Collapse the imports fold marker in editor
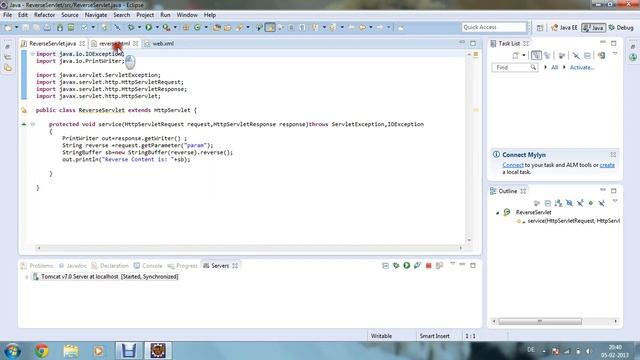The width and height of the screenshot is (640, 360). click(x=33, y=54)
